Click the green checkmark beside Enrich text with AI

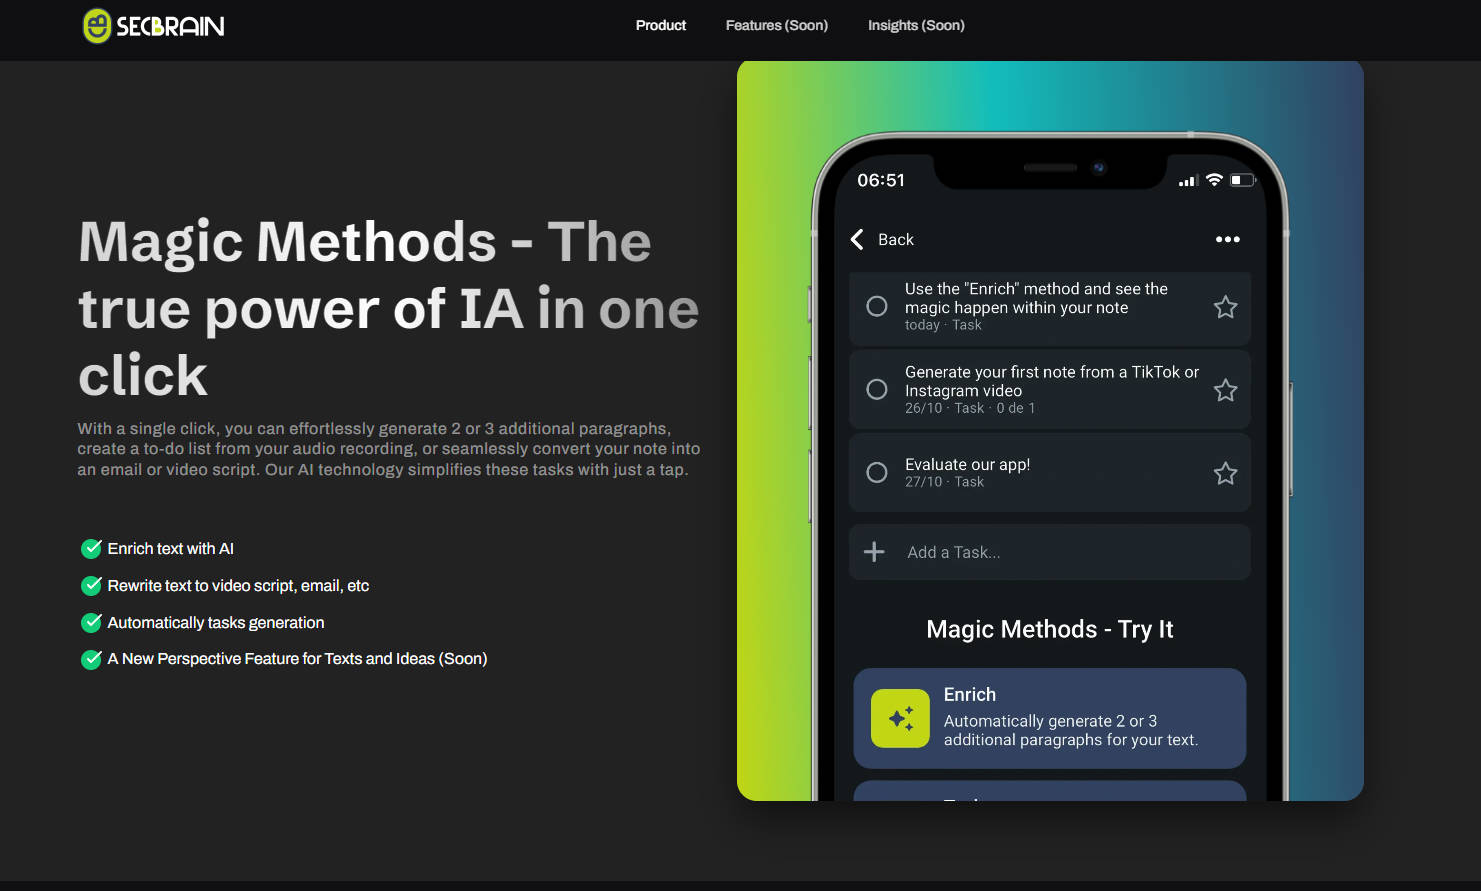[91, 548]
